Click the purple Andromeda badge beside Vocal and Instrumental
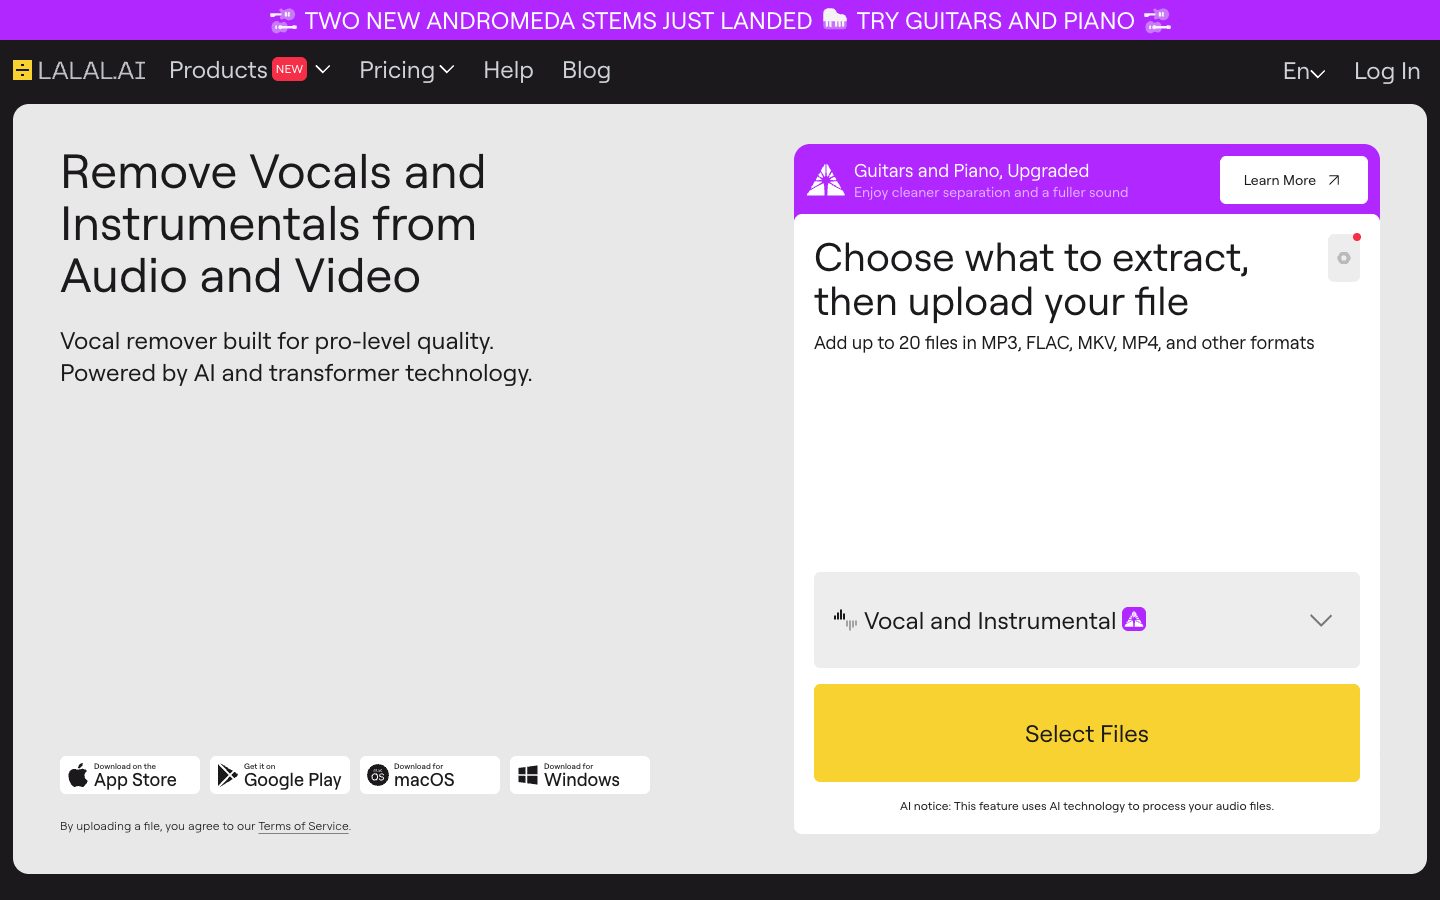The height and width of the screenshot is (900, 1440). [1134, 619]
